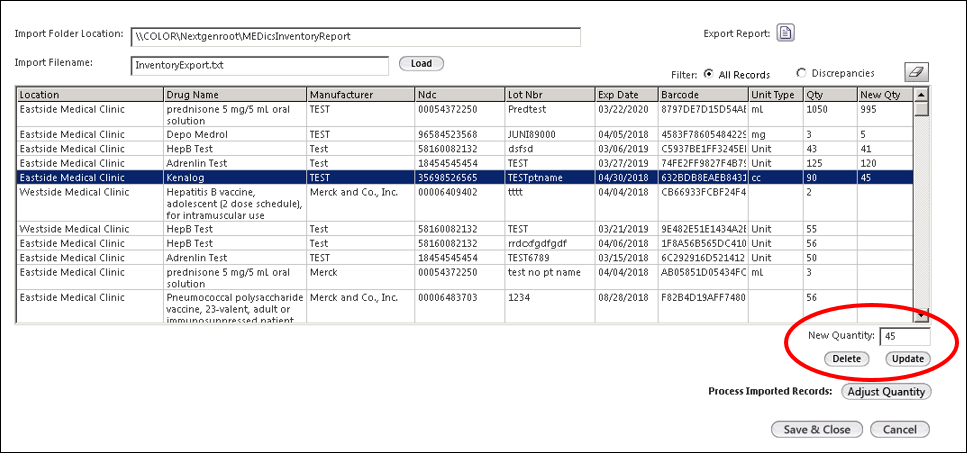Click the Update button
The height and width of the screenshot is (453, 967).
908,359
